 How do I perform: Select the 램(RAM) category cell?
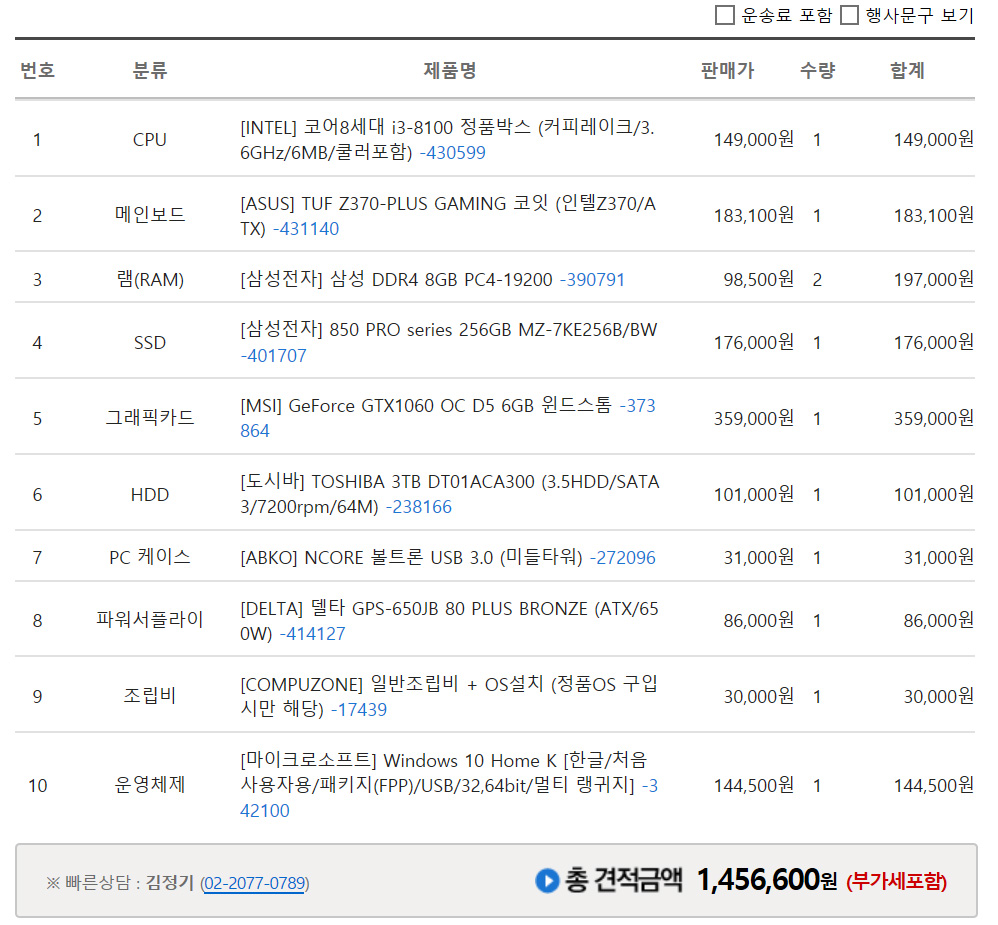point(150,279)
